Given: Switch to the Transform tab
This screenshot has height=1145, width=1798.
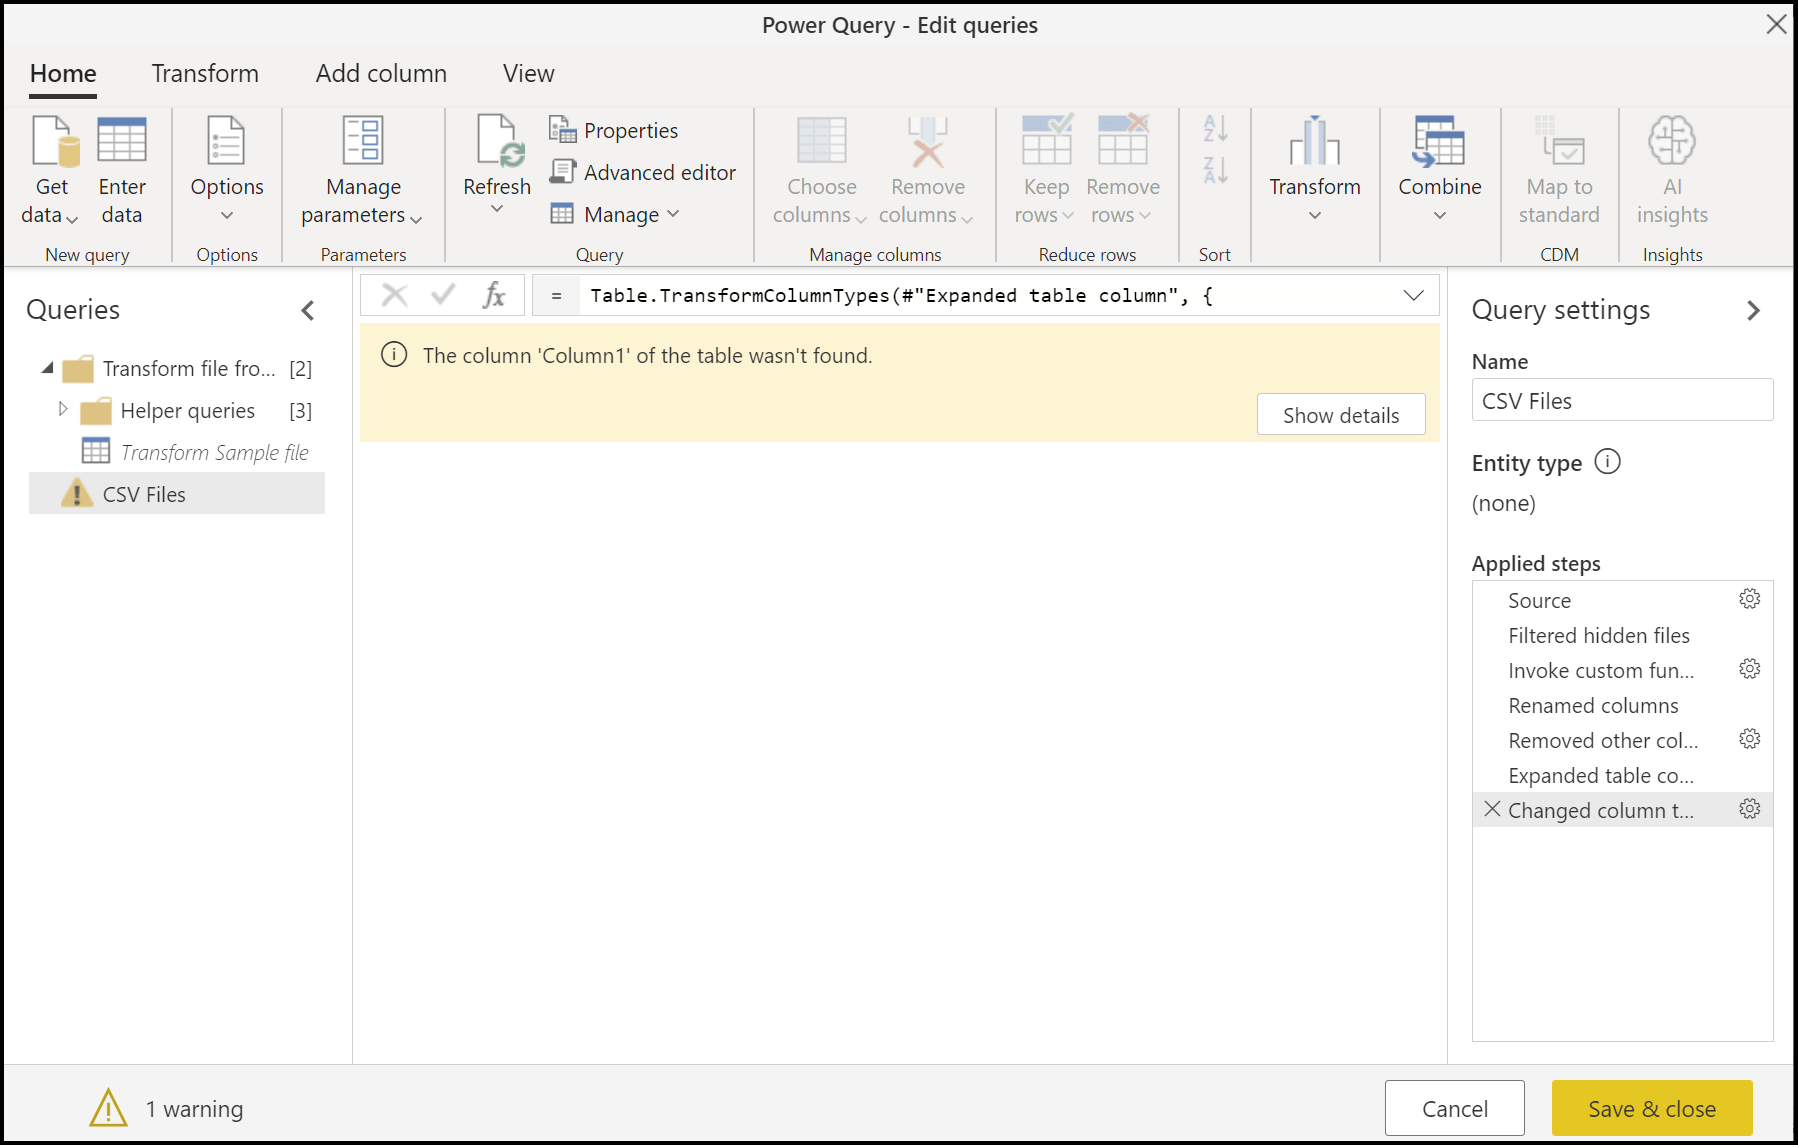Looking at the screenshot, I should pyautogui.click(x=205, y=73).
